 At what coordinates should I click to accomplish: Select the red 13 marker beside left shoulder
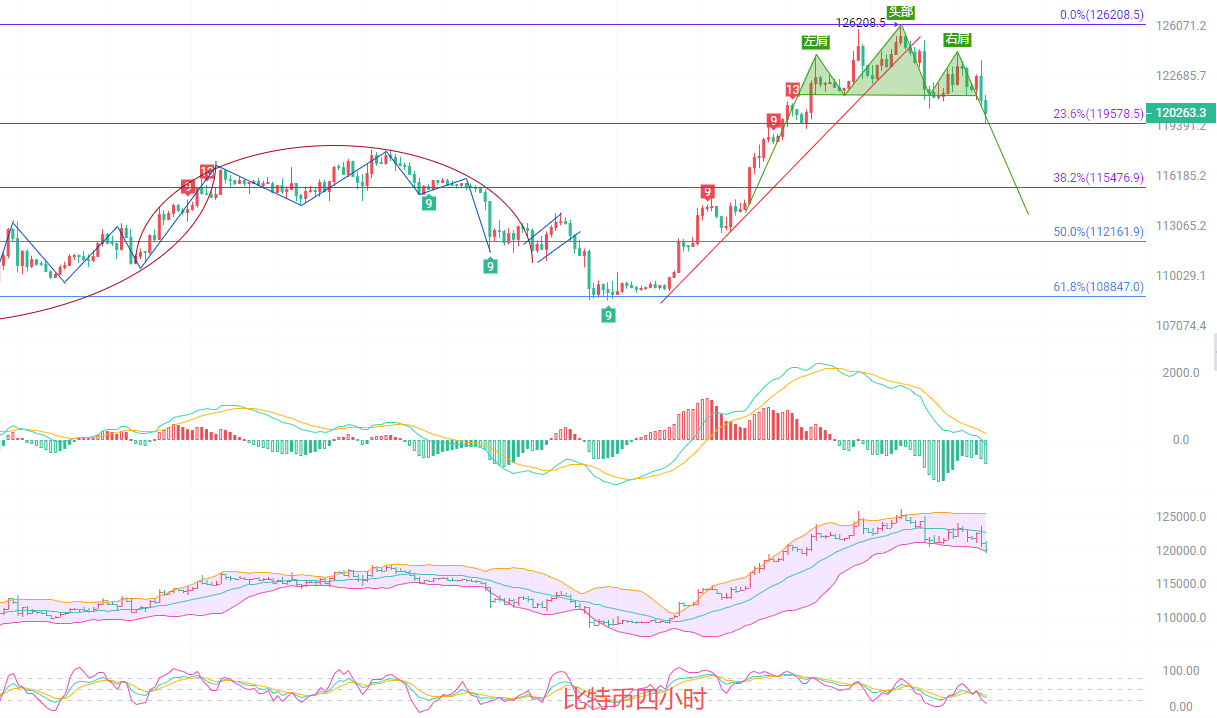point(792,90)
